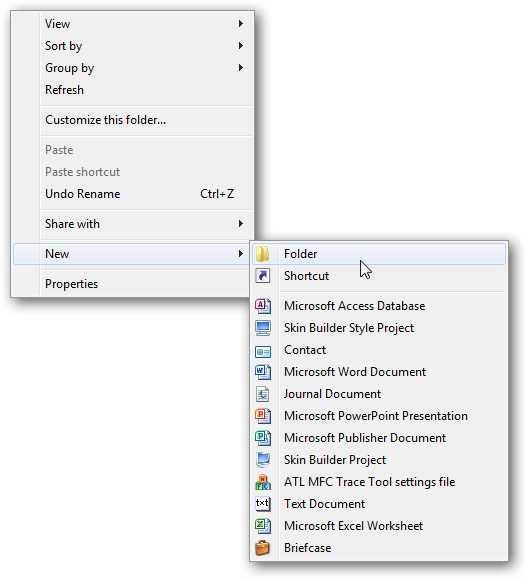Click the greyed-out Paste shortcut entry

pos(133,172)
